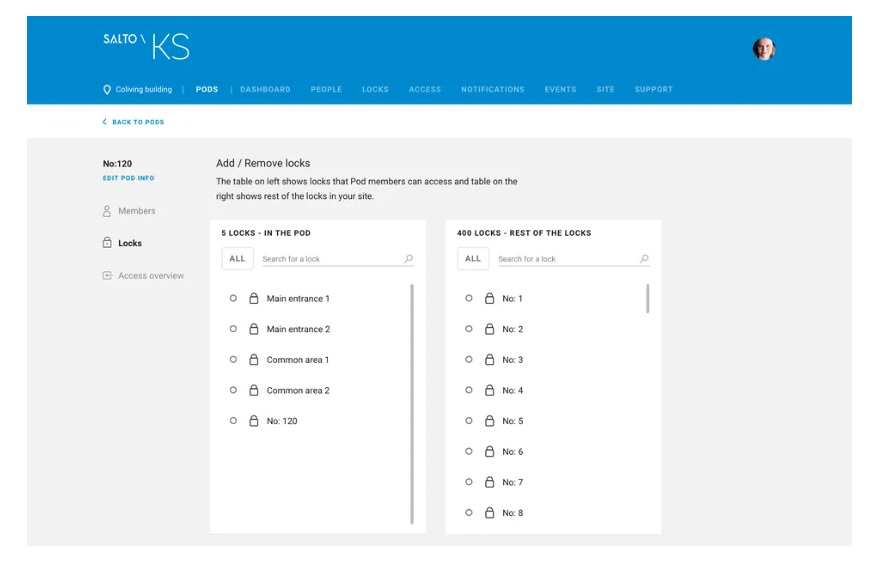Open the Notifications tab
Viewport: 879px width, 562px height.
pos(492,90)
